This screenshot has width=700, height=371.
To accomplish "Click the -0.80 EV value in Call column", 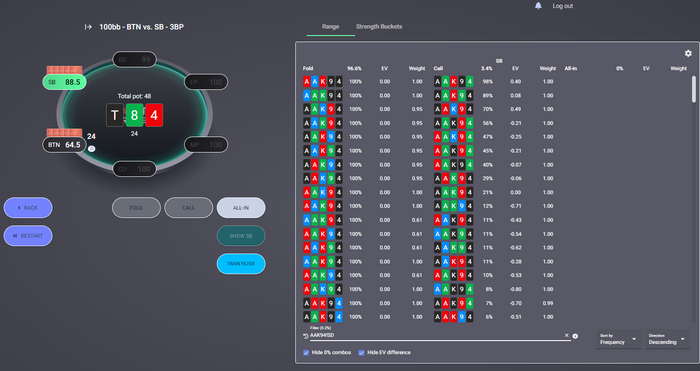I will (515, 289).
